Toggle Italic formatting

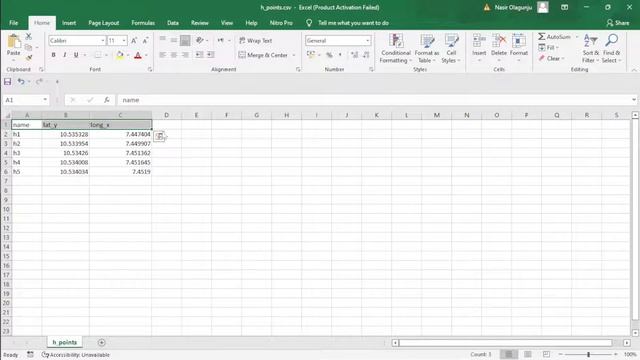[64, 55]
